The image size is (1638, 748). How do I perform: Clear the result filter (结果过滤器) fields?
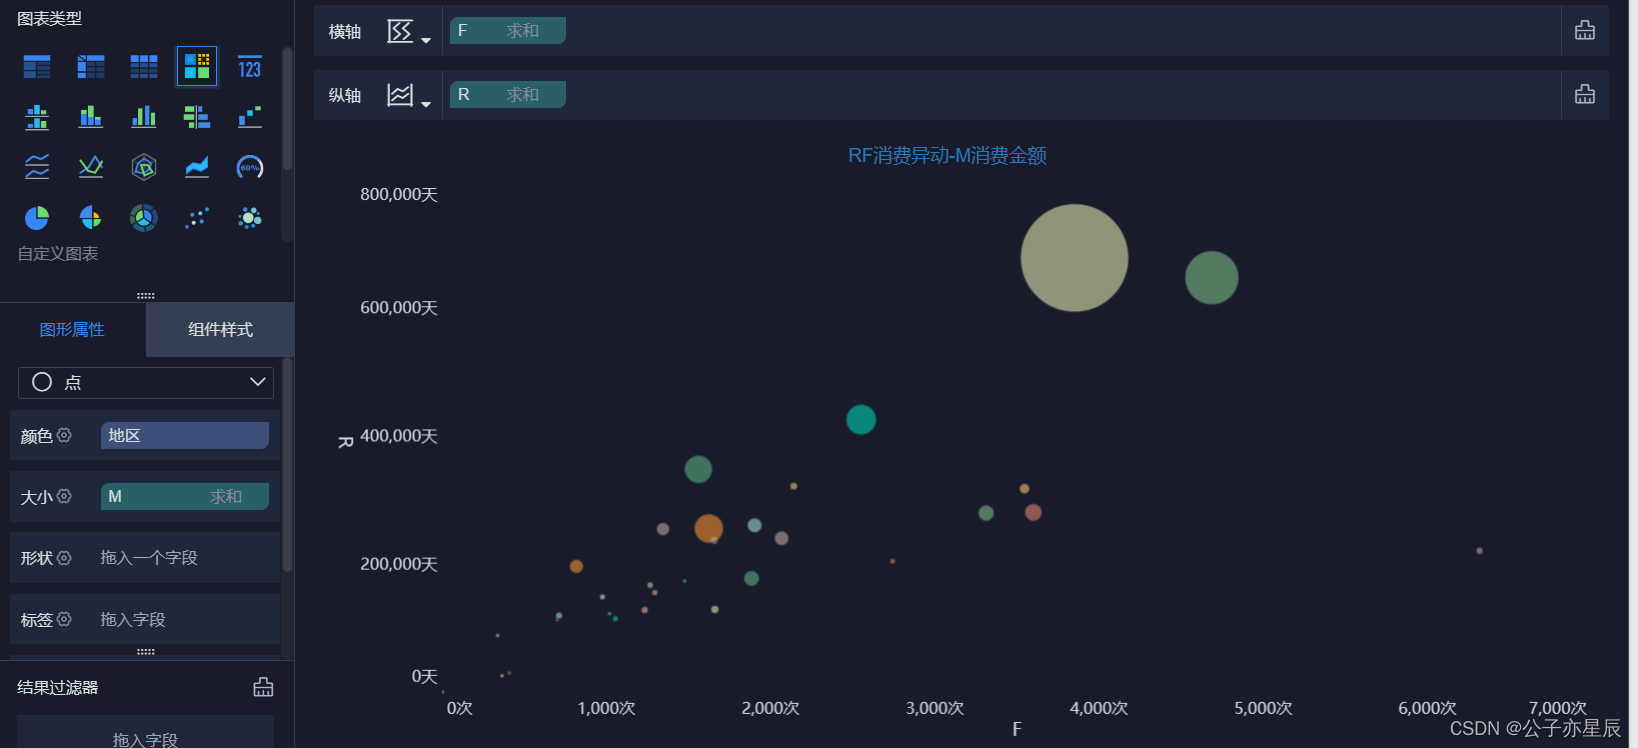pyautogui.click(x=263, y=687)
